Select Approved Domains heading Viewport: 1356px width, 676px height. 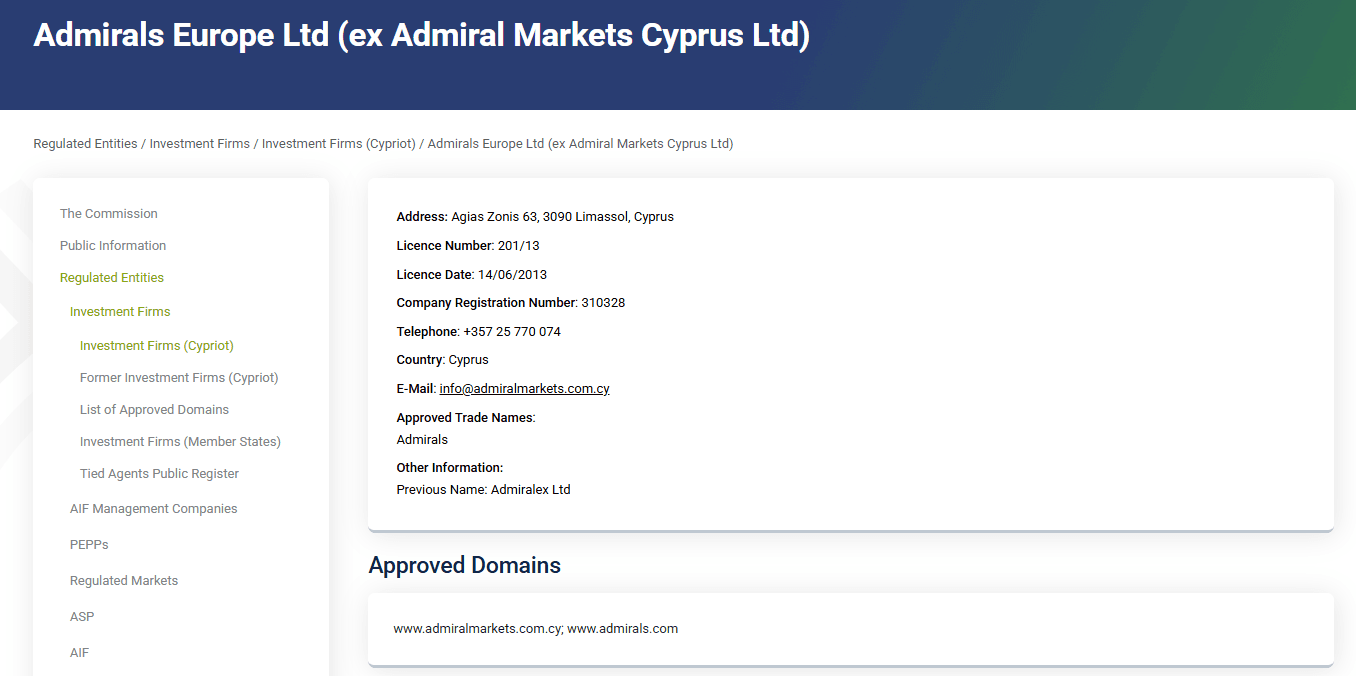pos(464,565)
